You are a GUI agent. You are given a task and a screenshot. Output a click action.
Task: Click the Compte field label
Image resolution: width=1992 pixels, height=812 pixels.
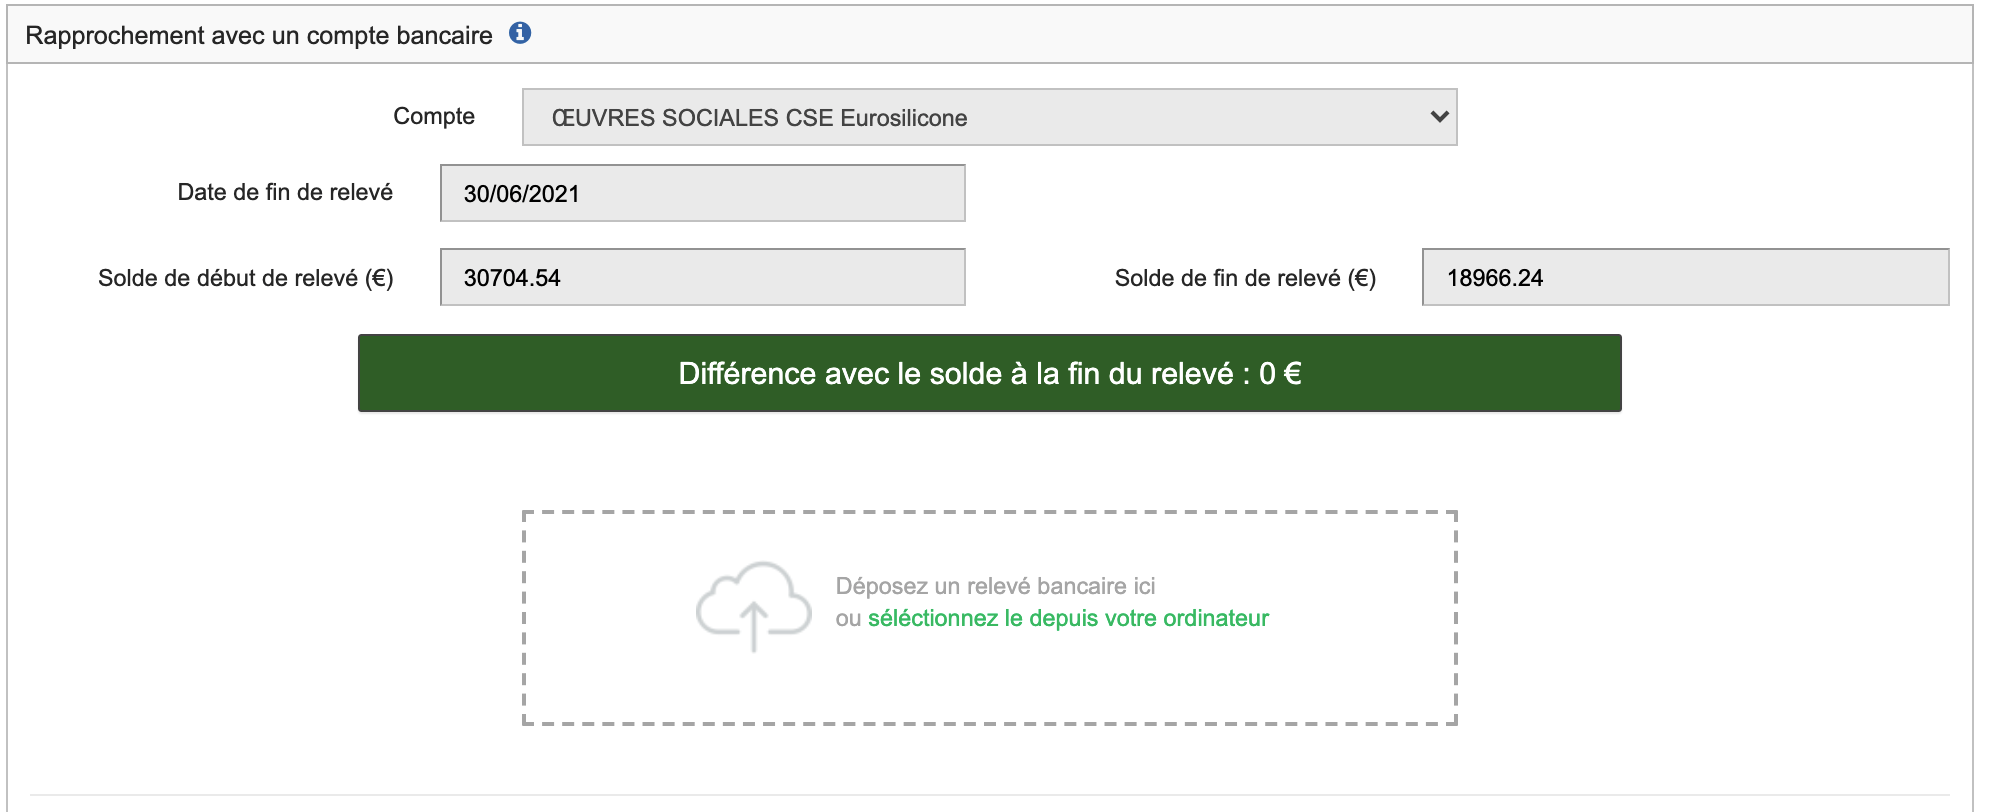434,116
